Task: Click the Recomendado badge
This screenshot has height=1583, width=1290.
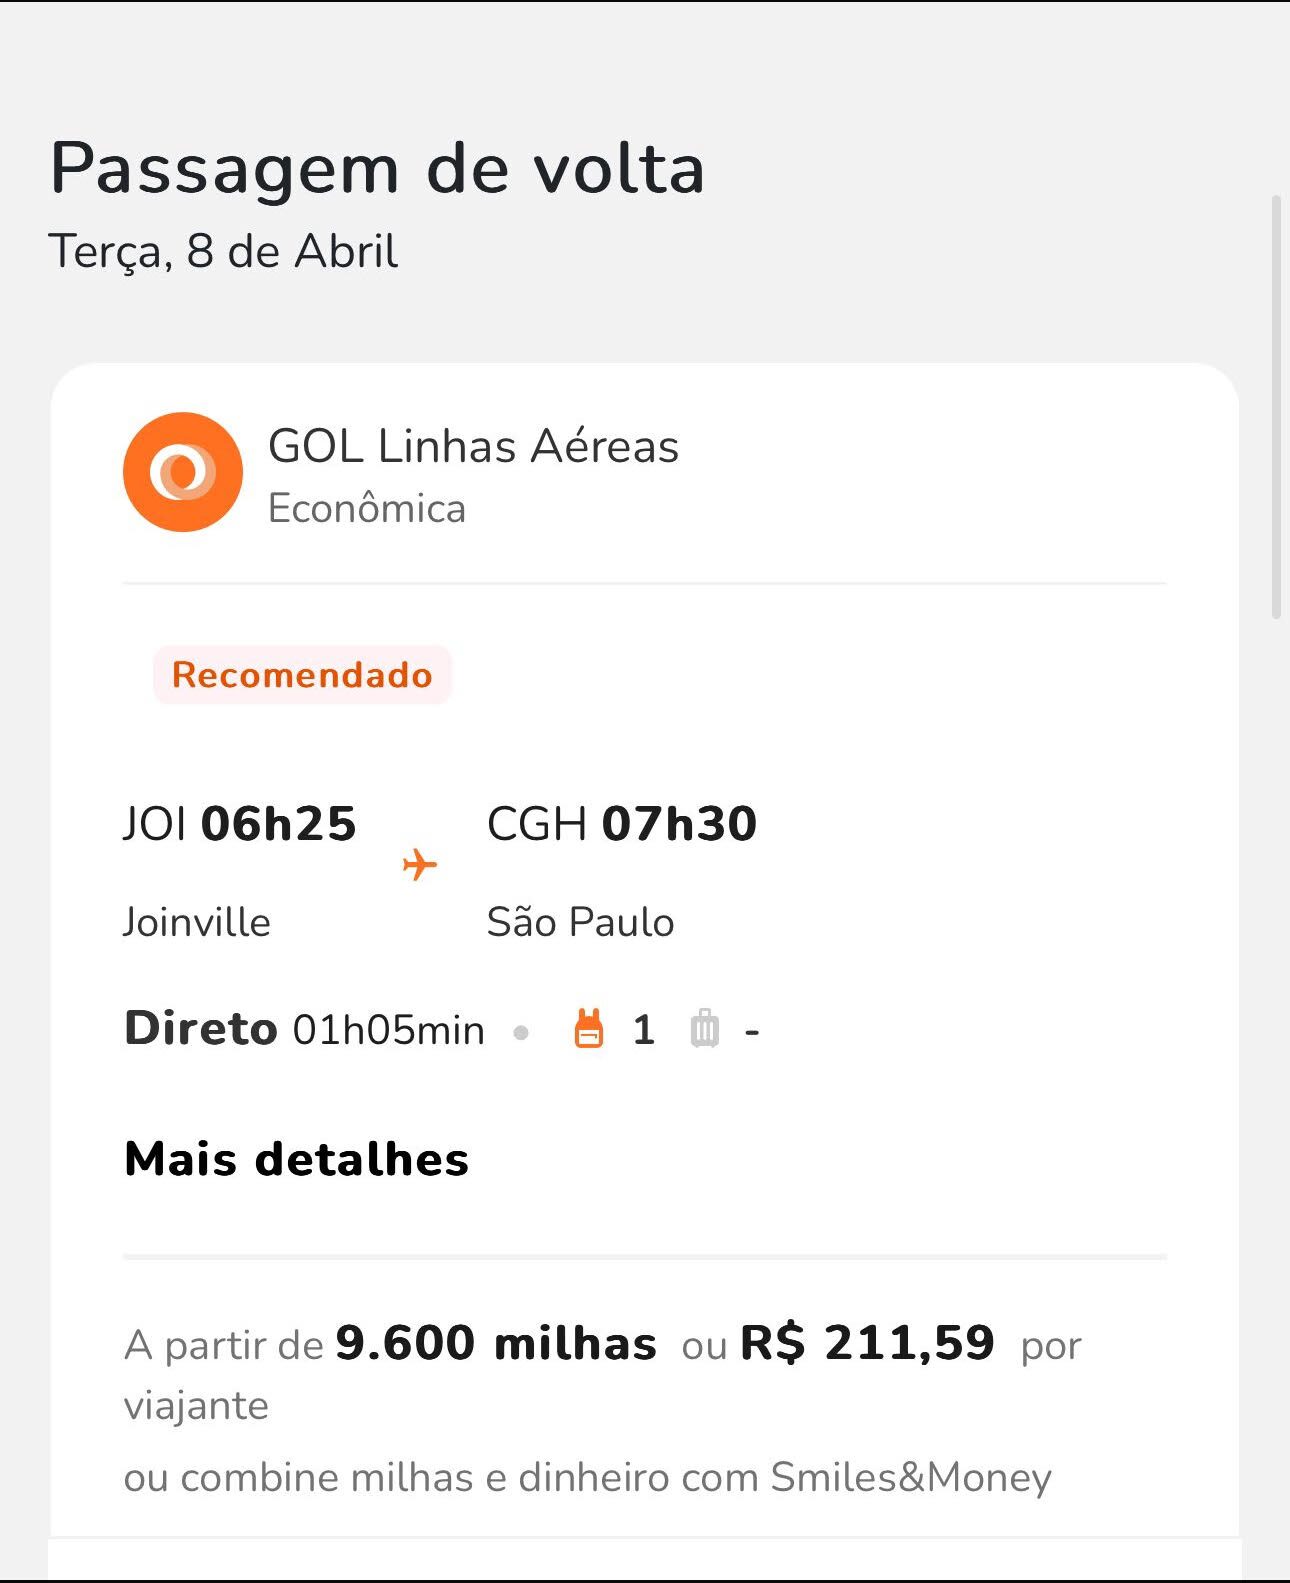Action: tap(302, 675)
